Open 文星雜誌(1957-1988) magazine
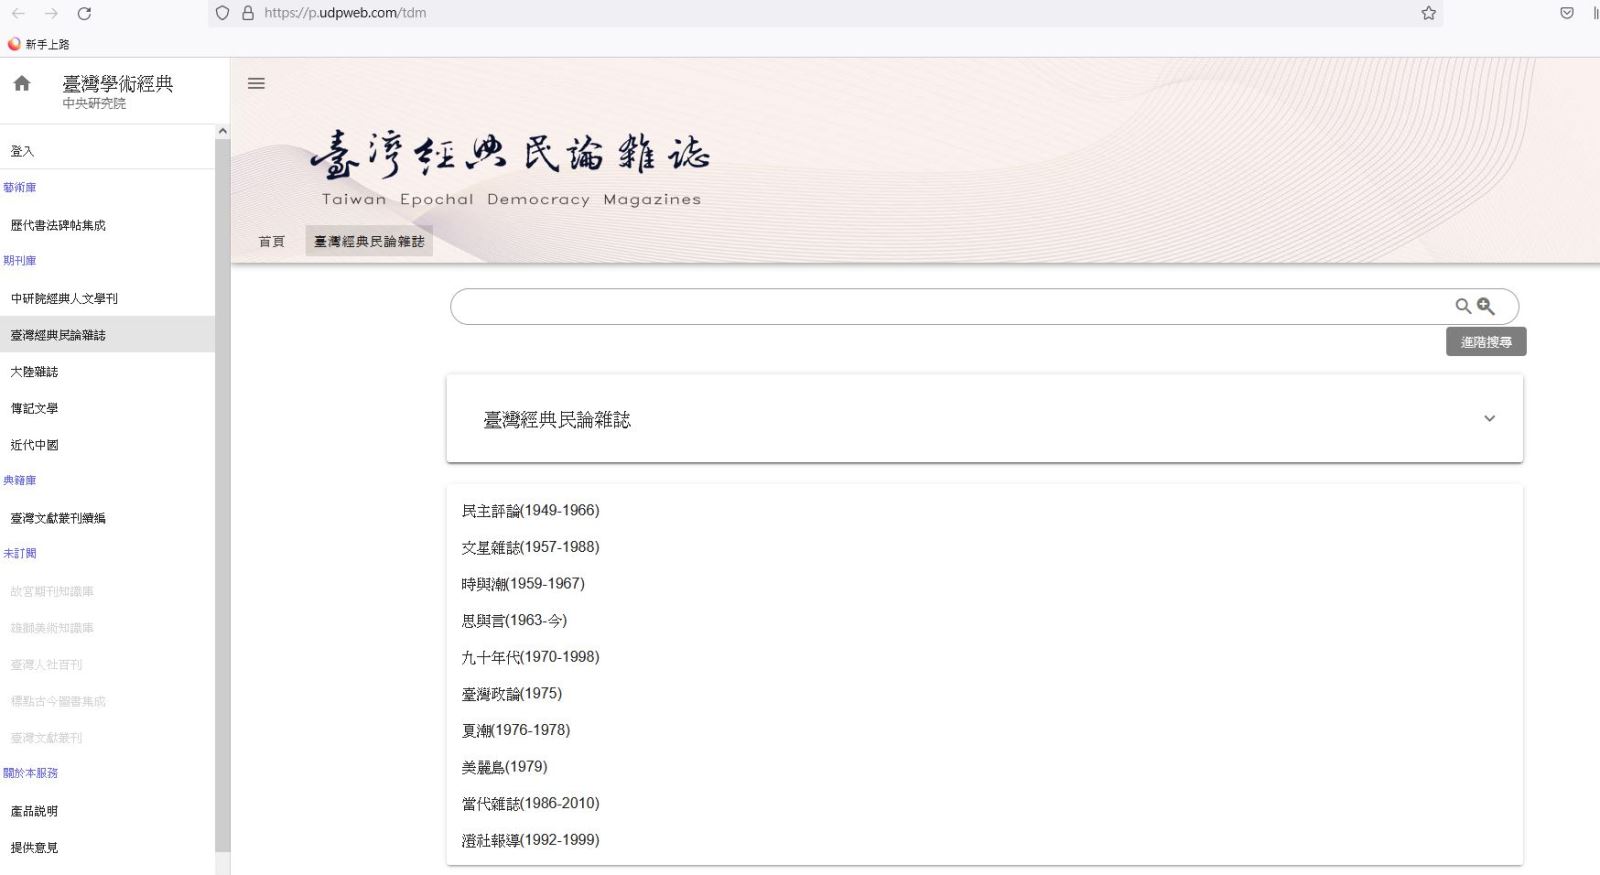This screenshot has height=875, width=1600. [x=530, y=547]
